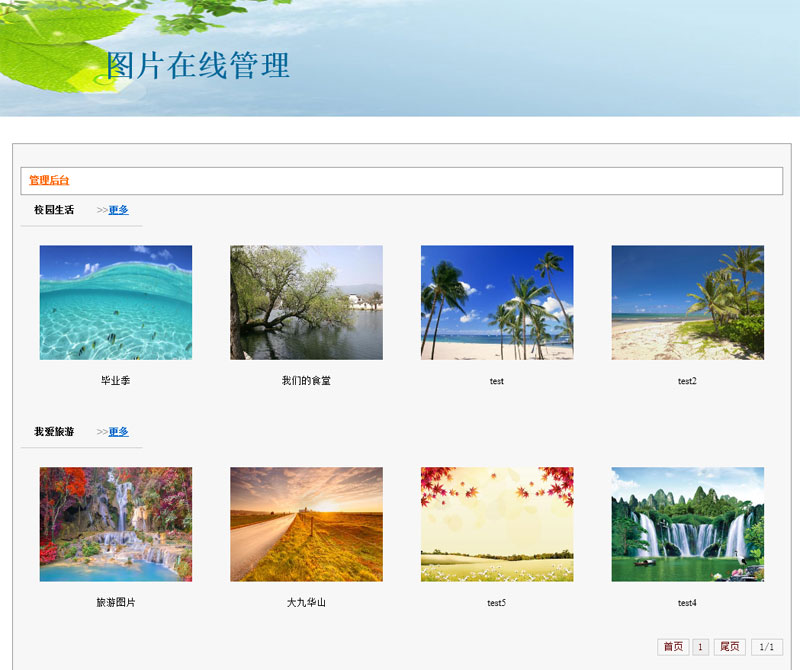The height and width of the screenshot is (670, 800).
Task: Click 更多 link beside 校园生活
Action: [118, 210]
